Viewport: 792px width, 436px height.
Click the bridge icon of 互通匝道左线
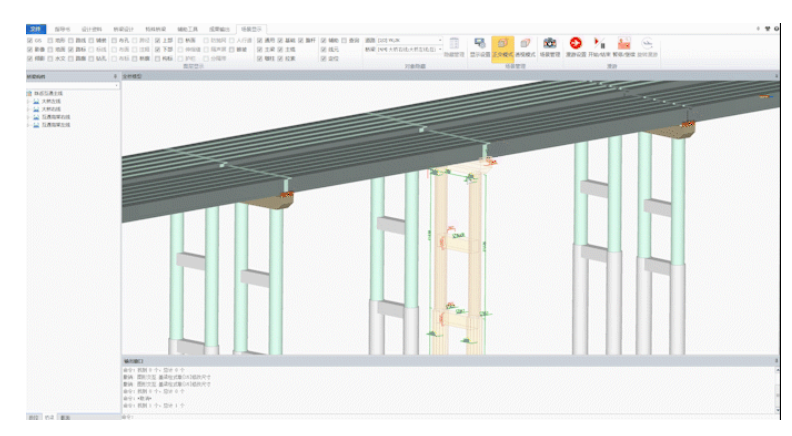pos(36,125)
